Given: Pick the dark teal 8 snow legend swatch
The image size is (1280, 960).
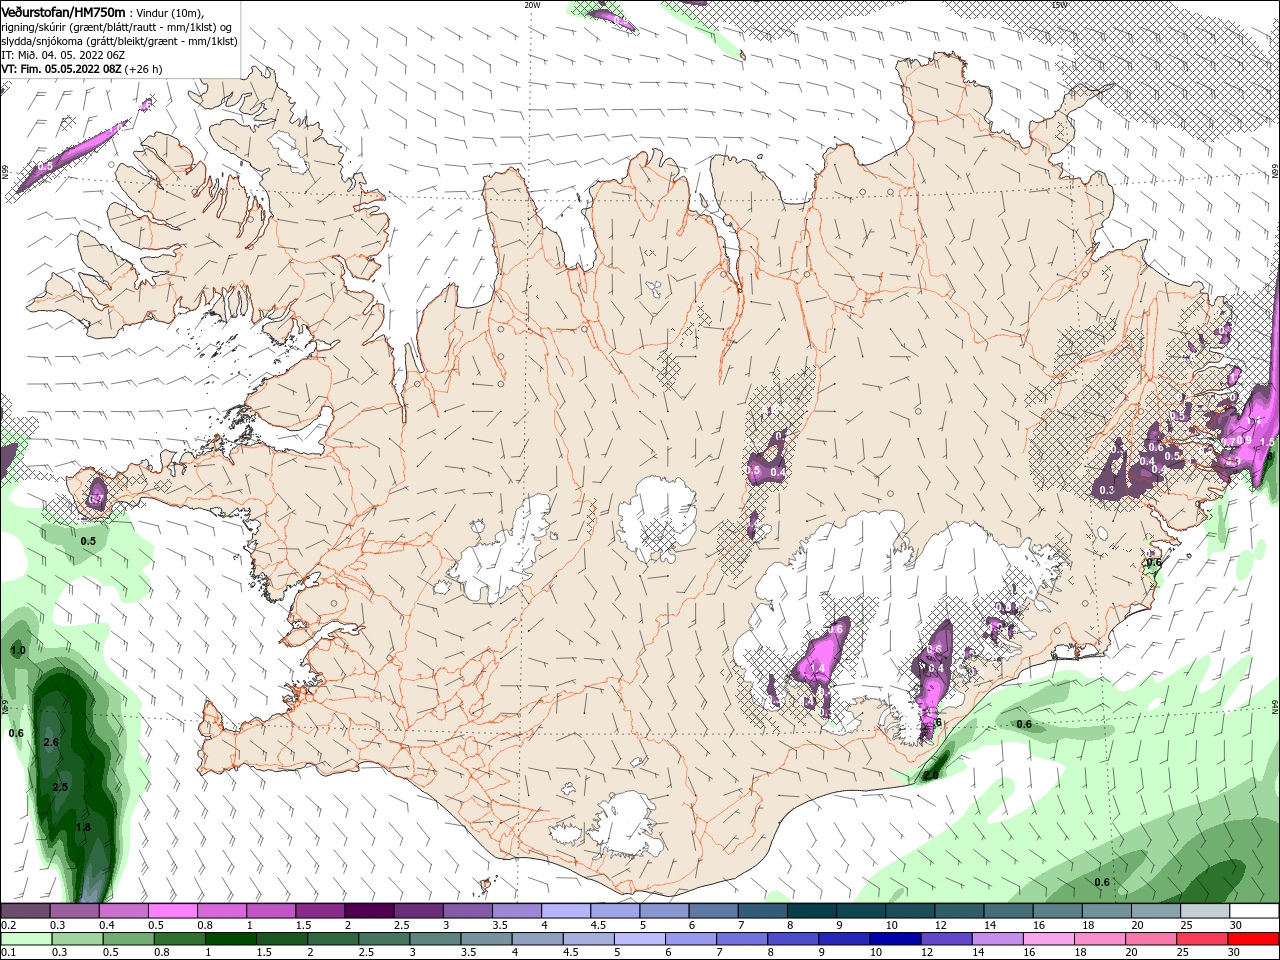Looking at the screenshot, I should [811, 911].
